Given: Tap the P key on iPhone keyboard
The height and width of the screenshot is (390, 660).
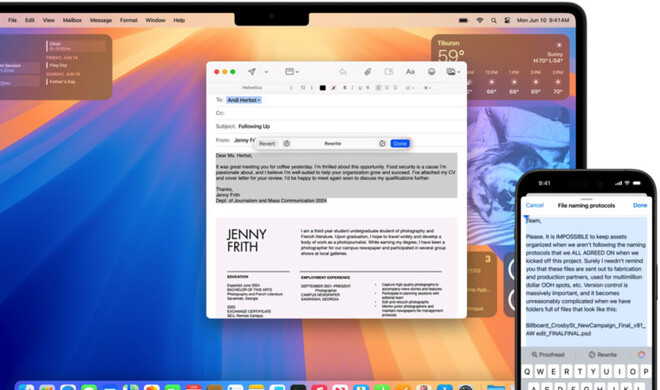Looking at the screenshot, I should click(646, 371).
